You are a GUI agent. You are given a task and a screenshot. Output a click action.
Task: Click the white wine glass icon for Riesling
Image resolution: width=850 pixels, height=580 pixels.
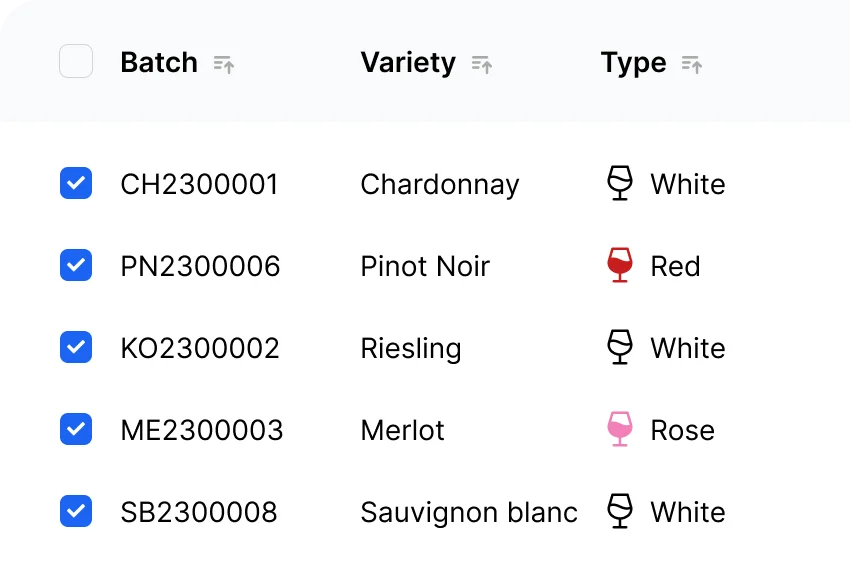[620, 347]
